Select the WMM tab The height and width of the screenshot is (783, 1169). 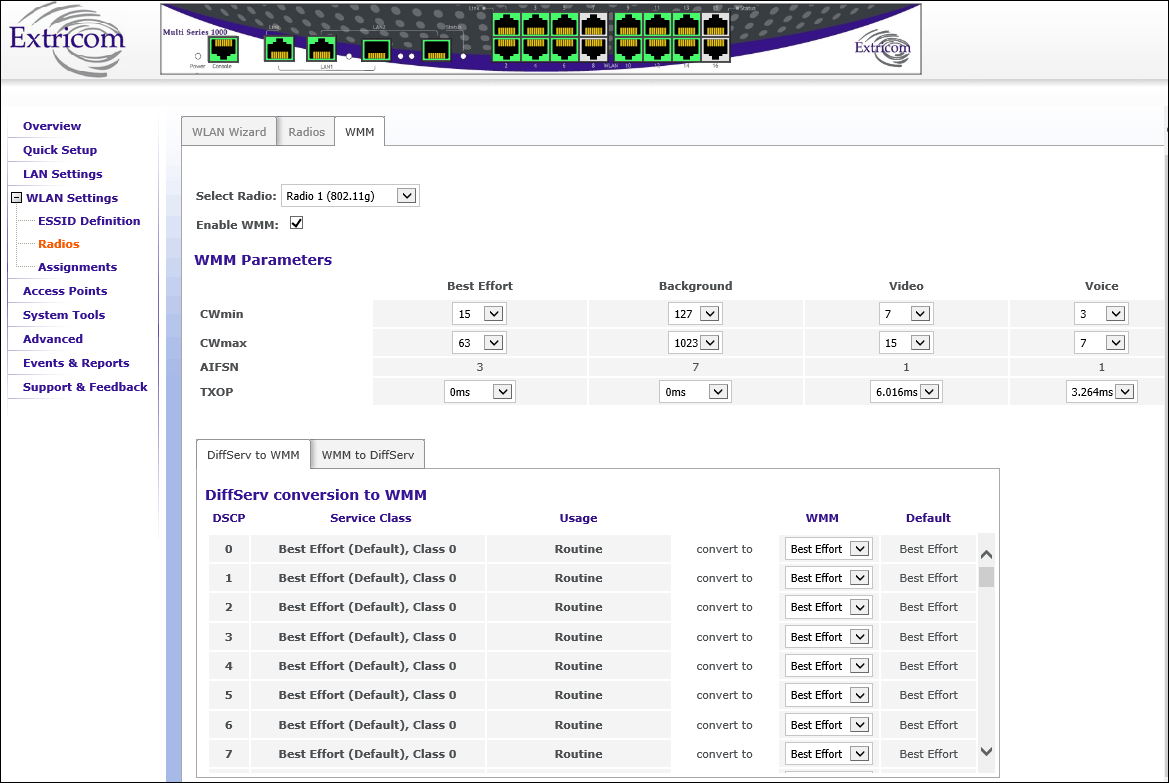click(359, 131)
